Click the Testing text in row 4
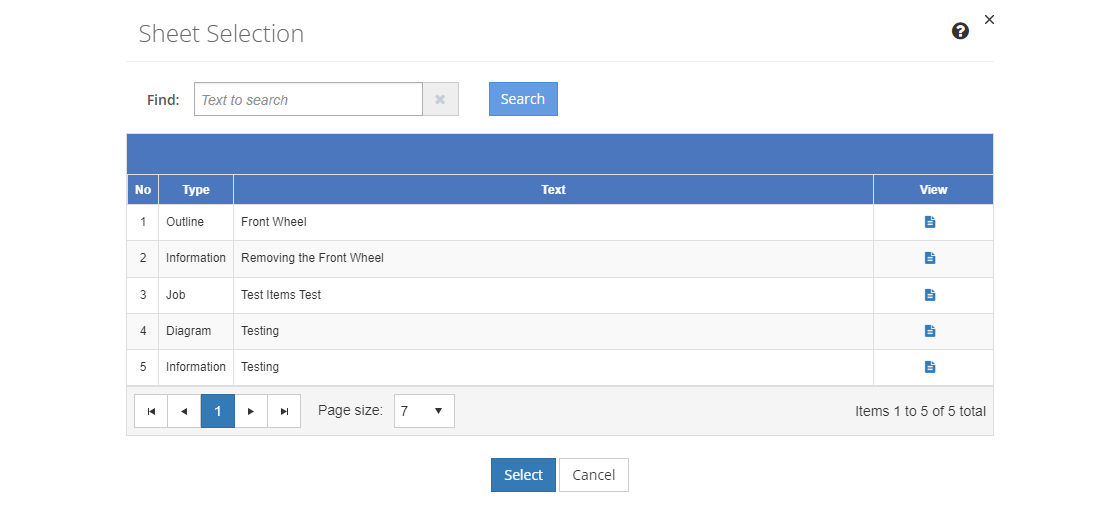The width and height of the screenshot is (1120, 508). tap(260, 331)
